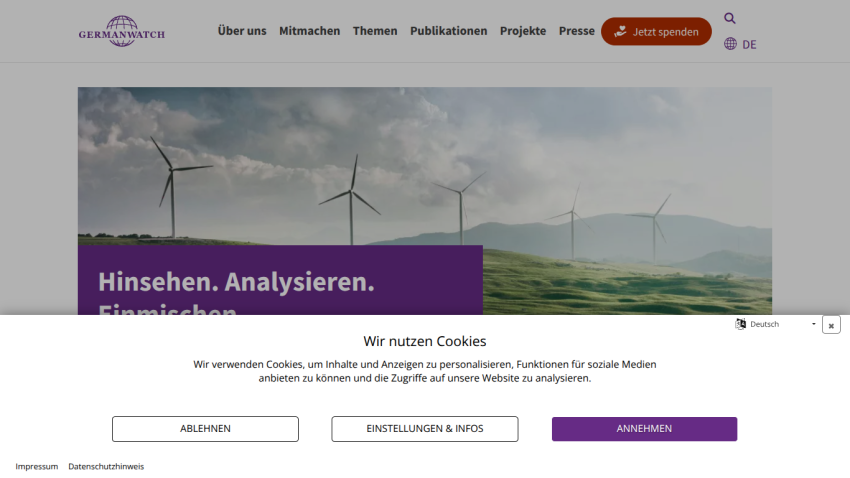Image resolution: width=850 pixels, height=478 pixels.
Task: Click the Germanwatch logo
Action: tap(121, 31)
